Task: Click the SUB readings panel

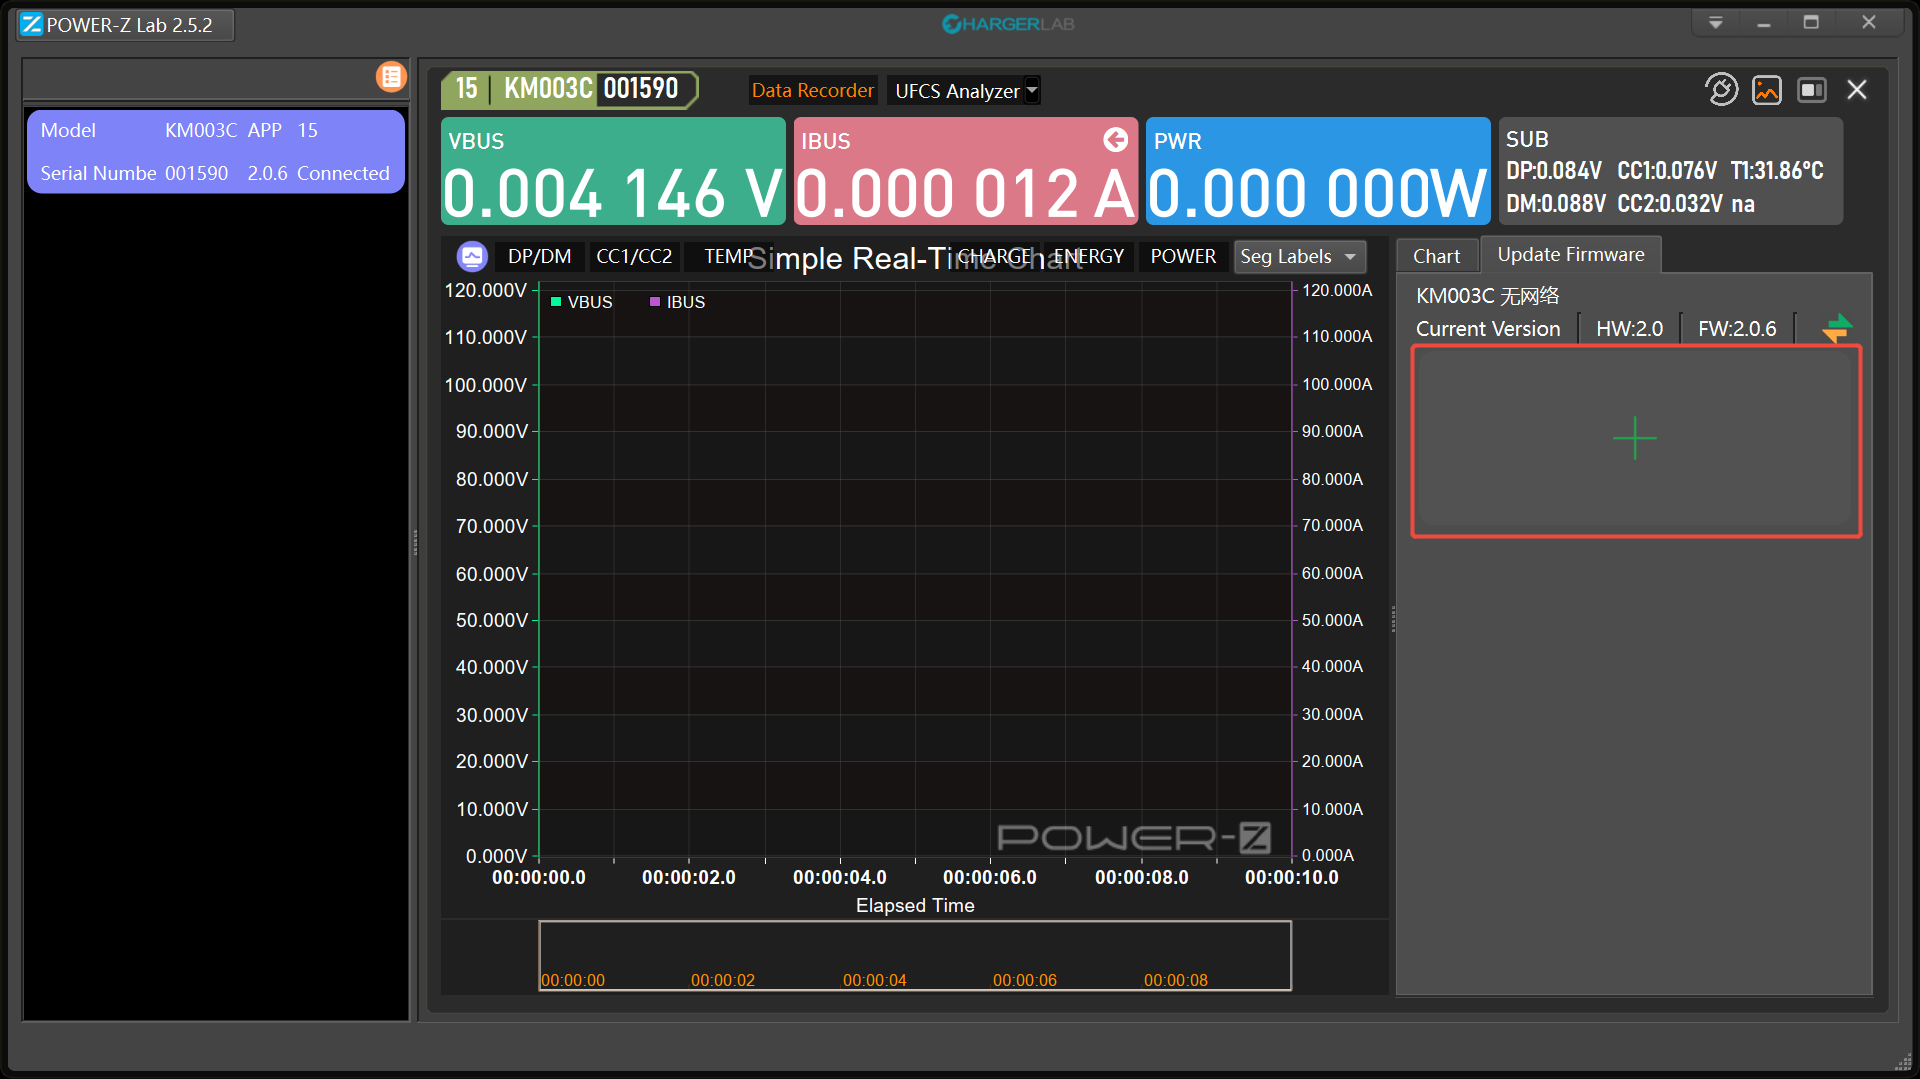Action: [1670, 171]
